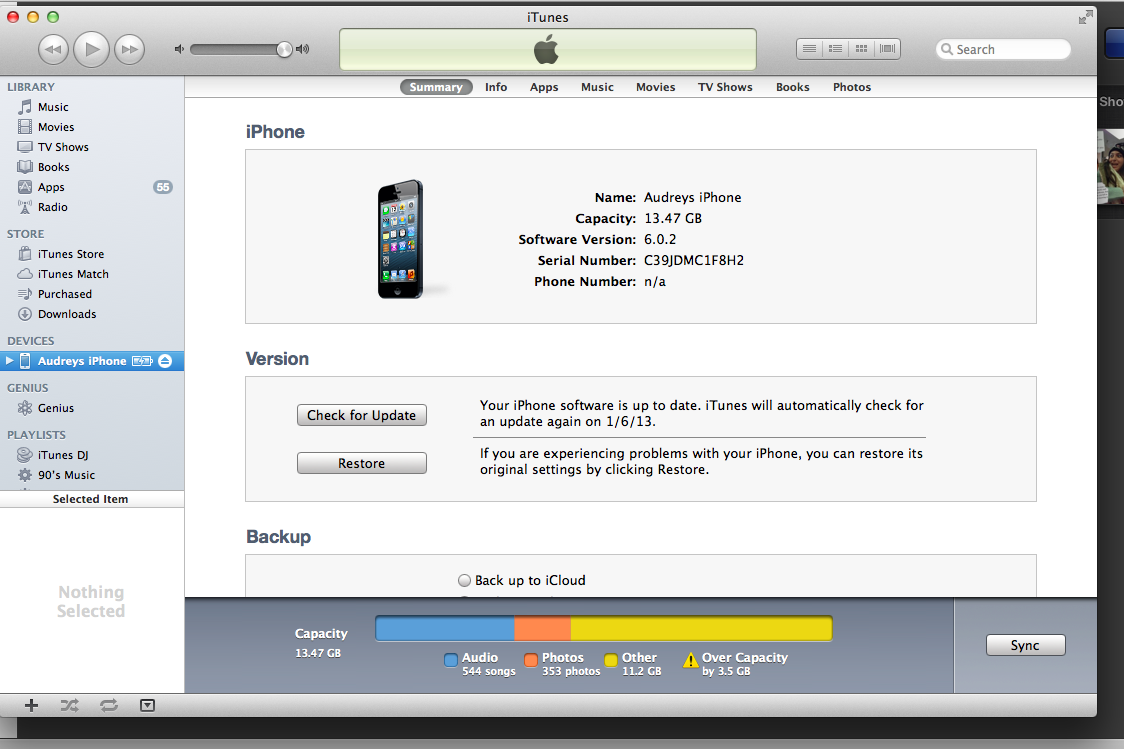Select Books in the Library sidebar
1124x749 pixels.
point(92,167)
